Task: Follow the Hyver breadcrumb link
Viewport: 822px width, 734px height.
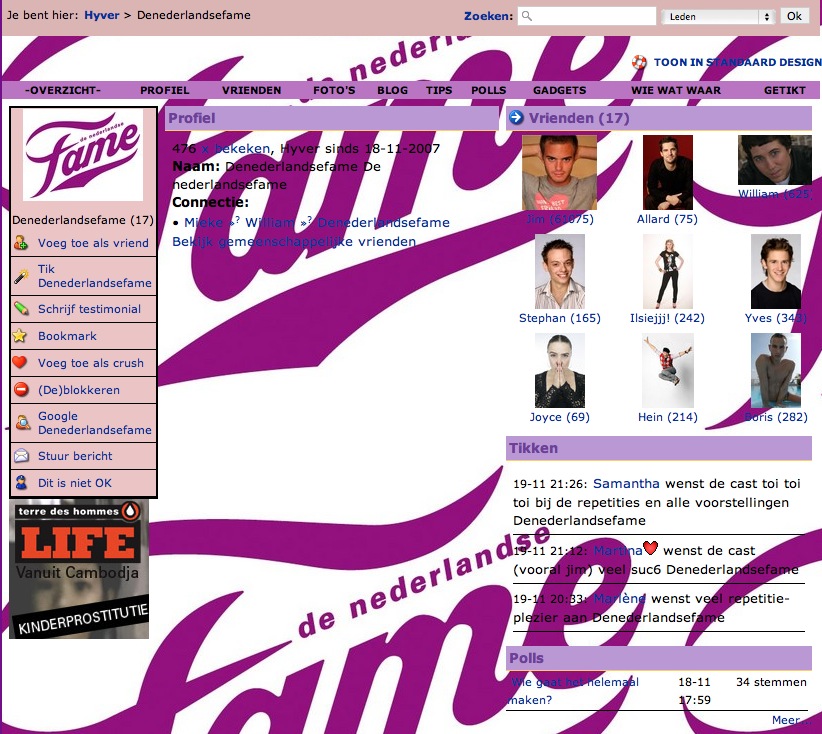Action: 102,15
